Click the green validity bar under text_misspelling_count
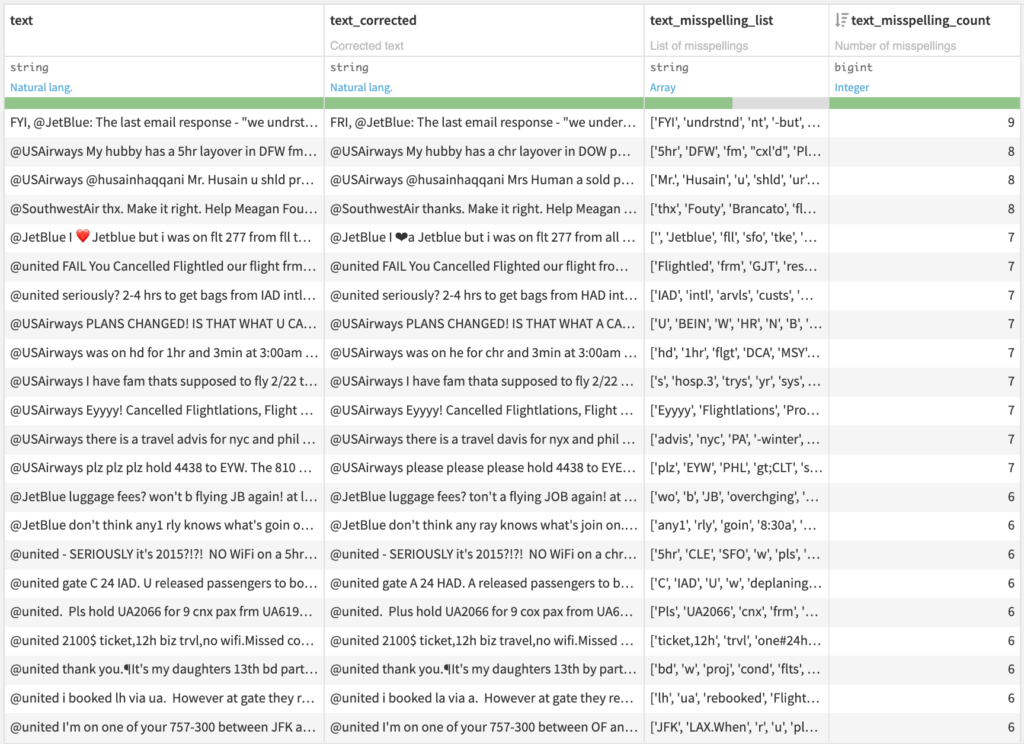 click(x=924, y=103)
